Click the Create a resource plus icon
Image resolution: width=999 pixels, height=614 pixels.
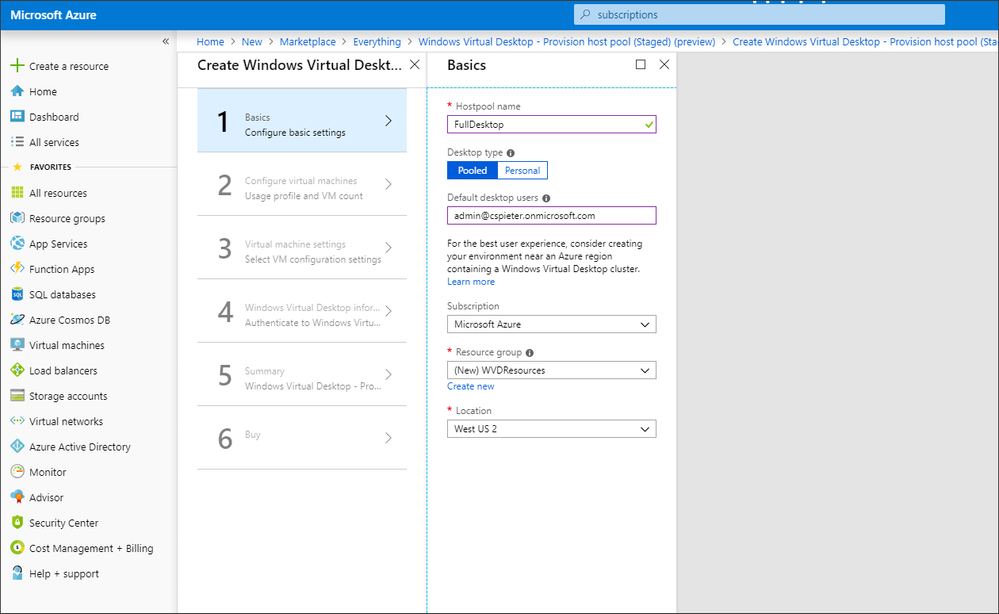pos(17,66)
